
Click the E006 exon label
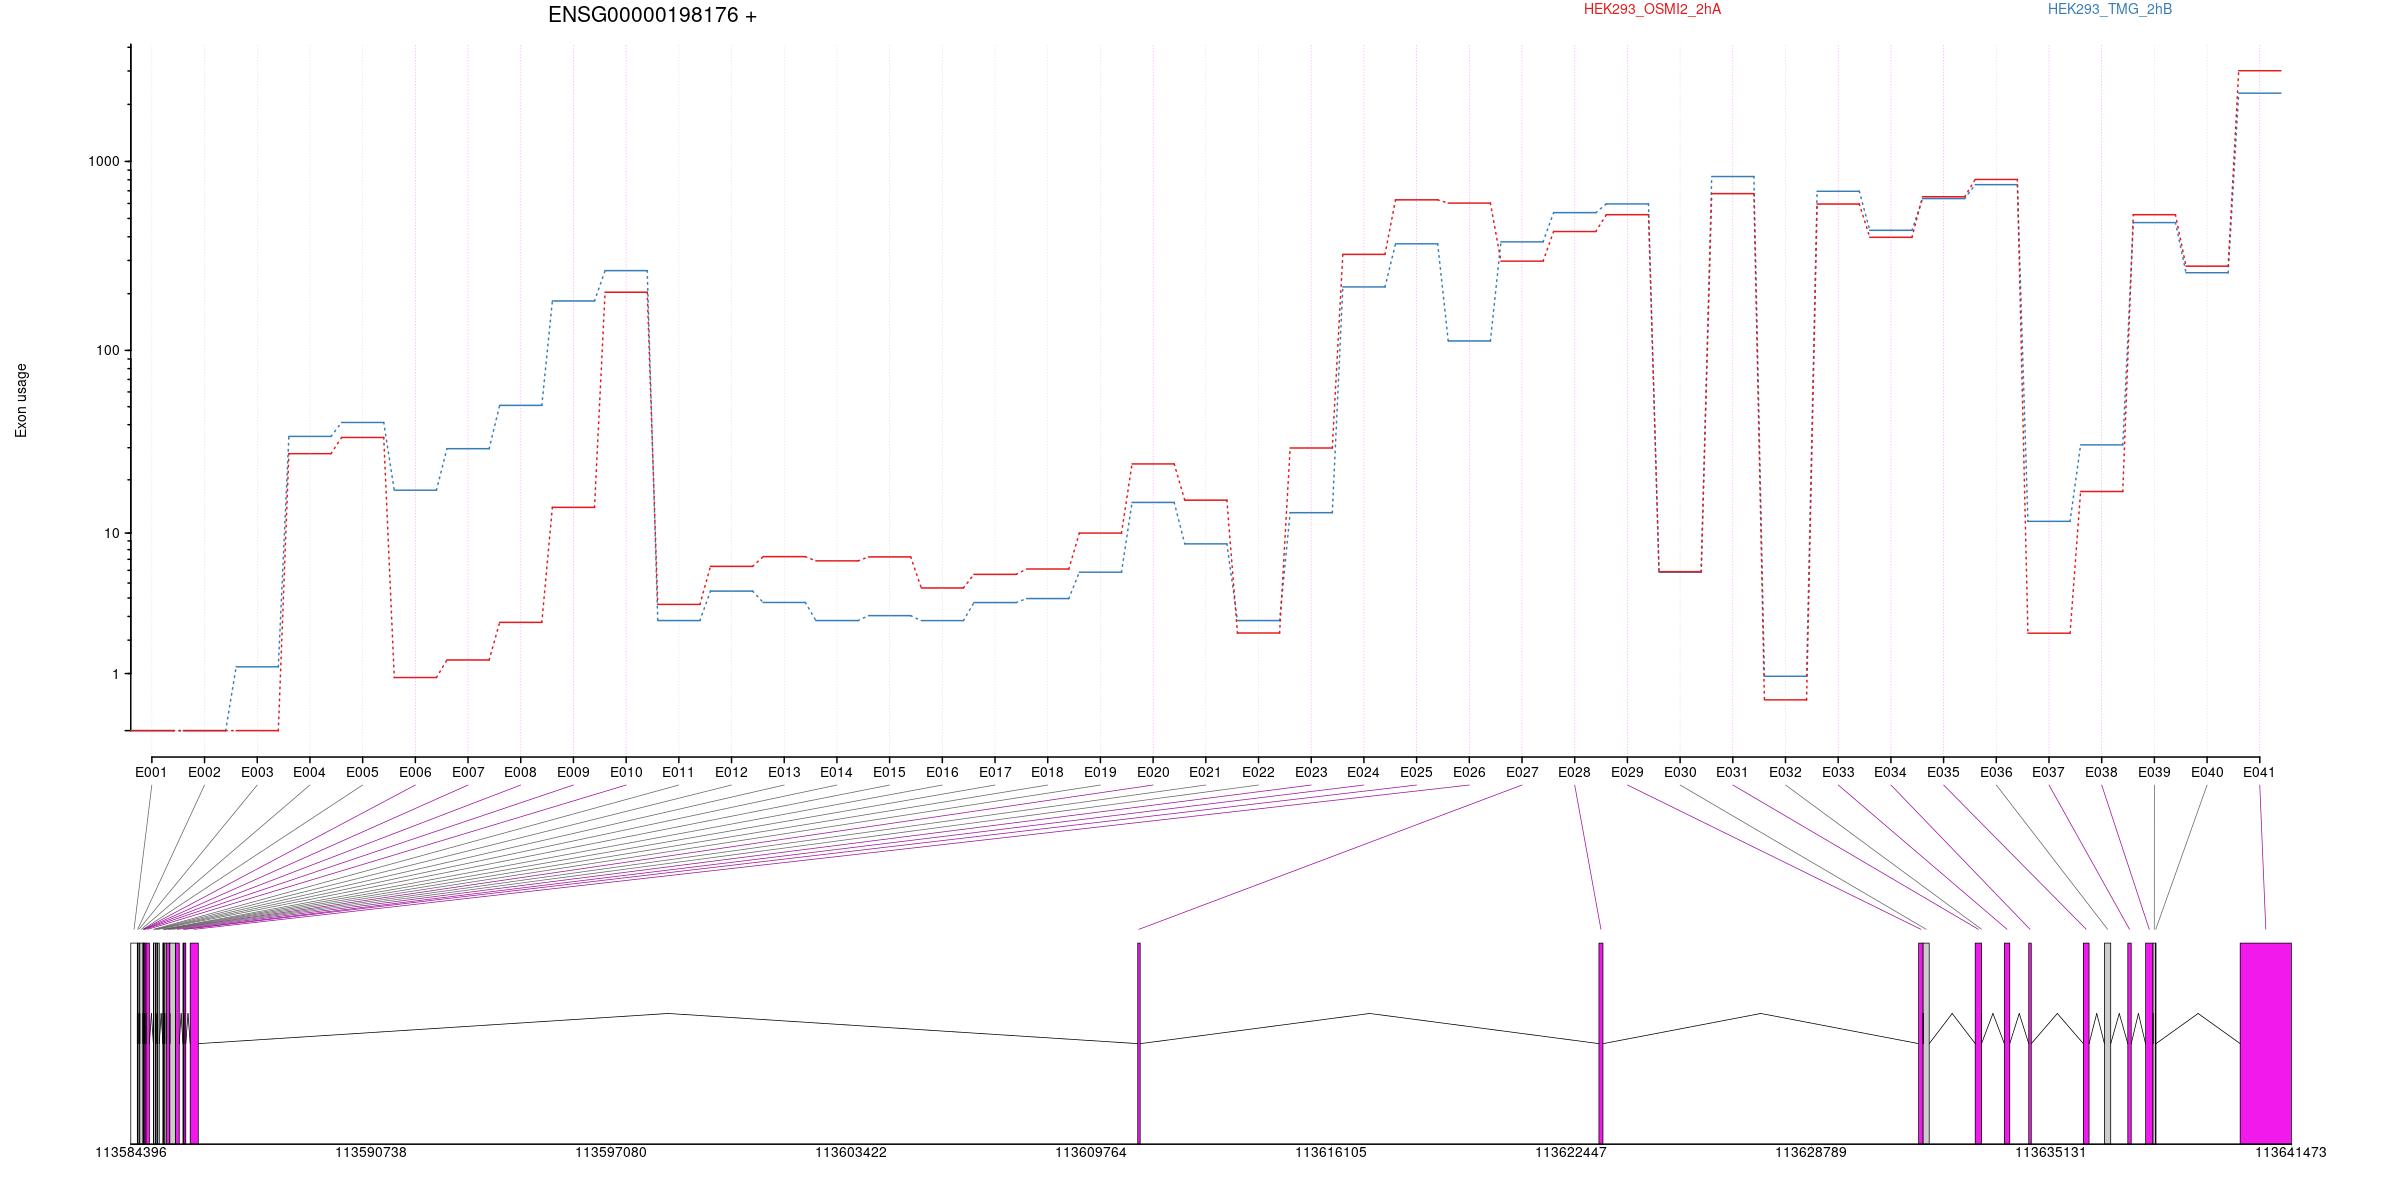(415, 772)
